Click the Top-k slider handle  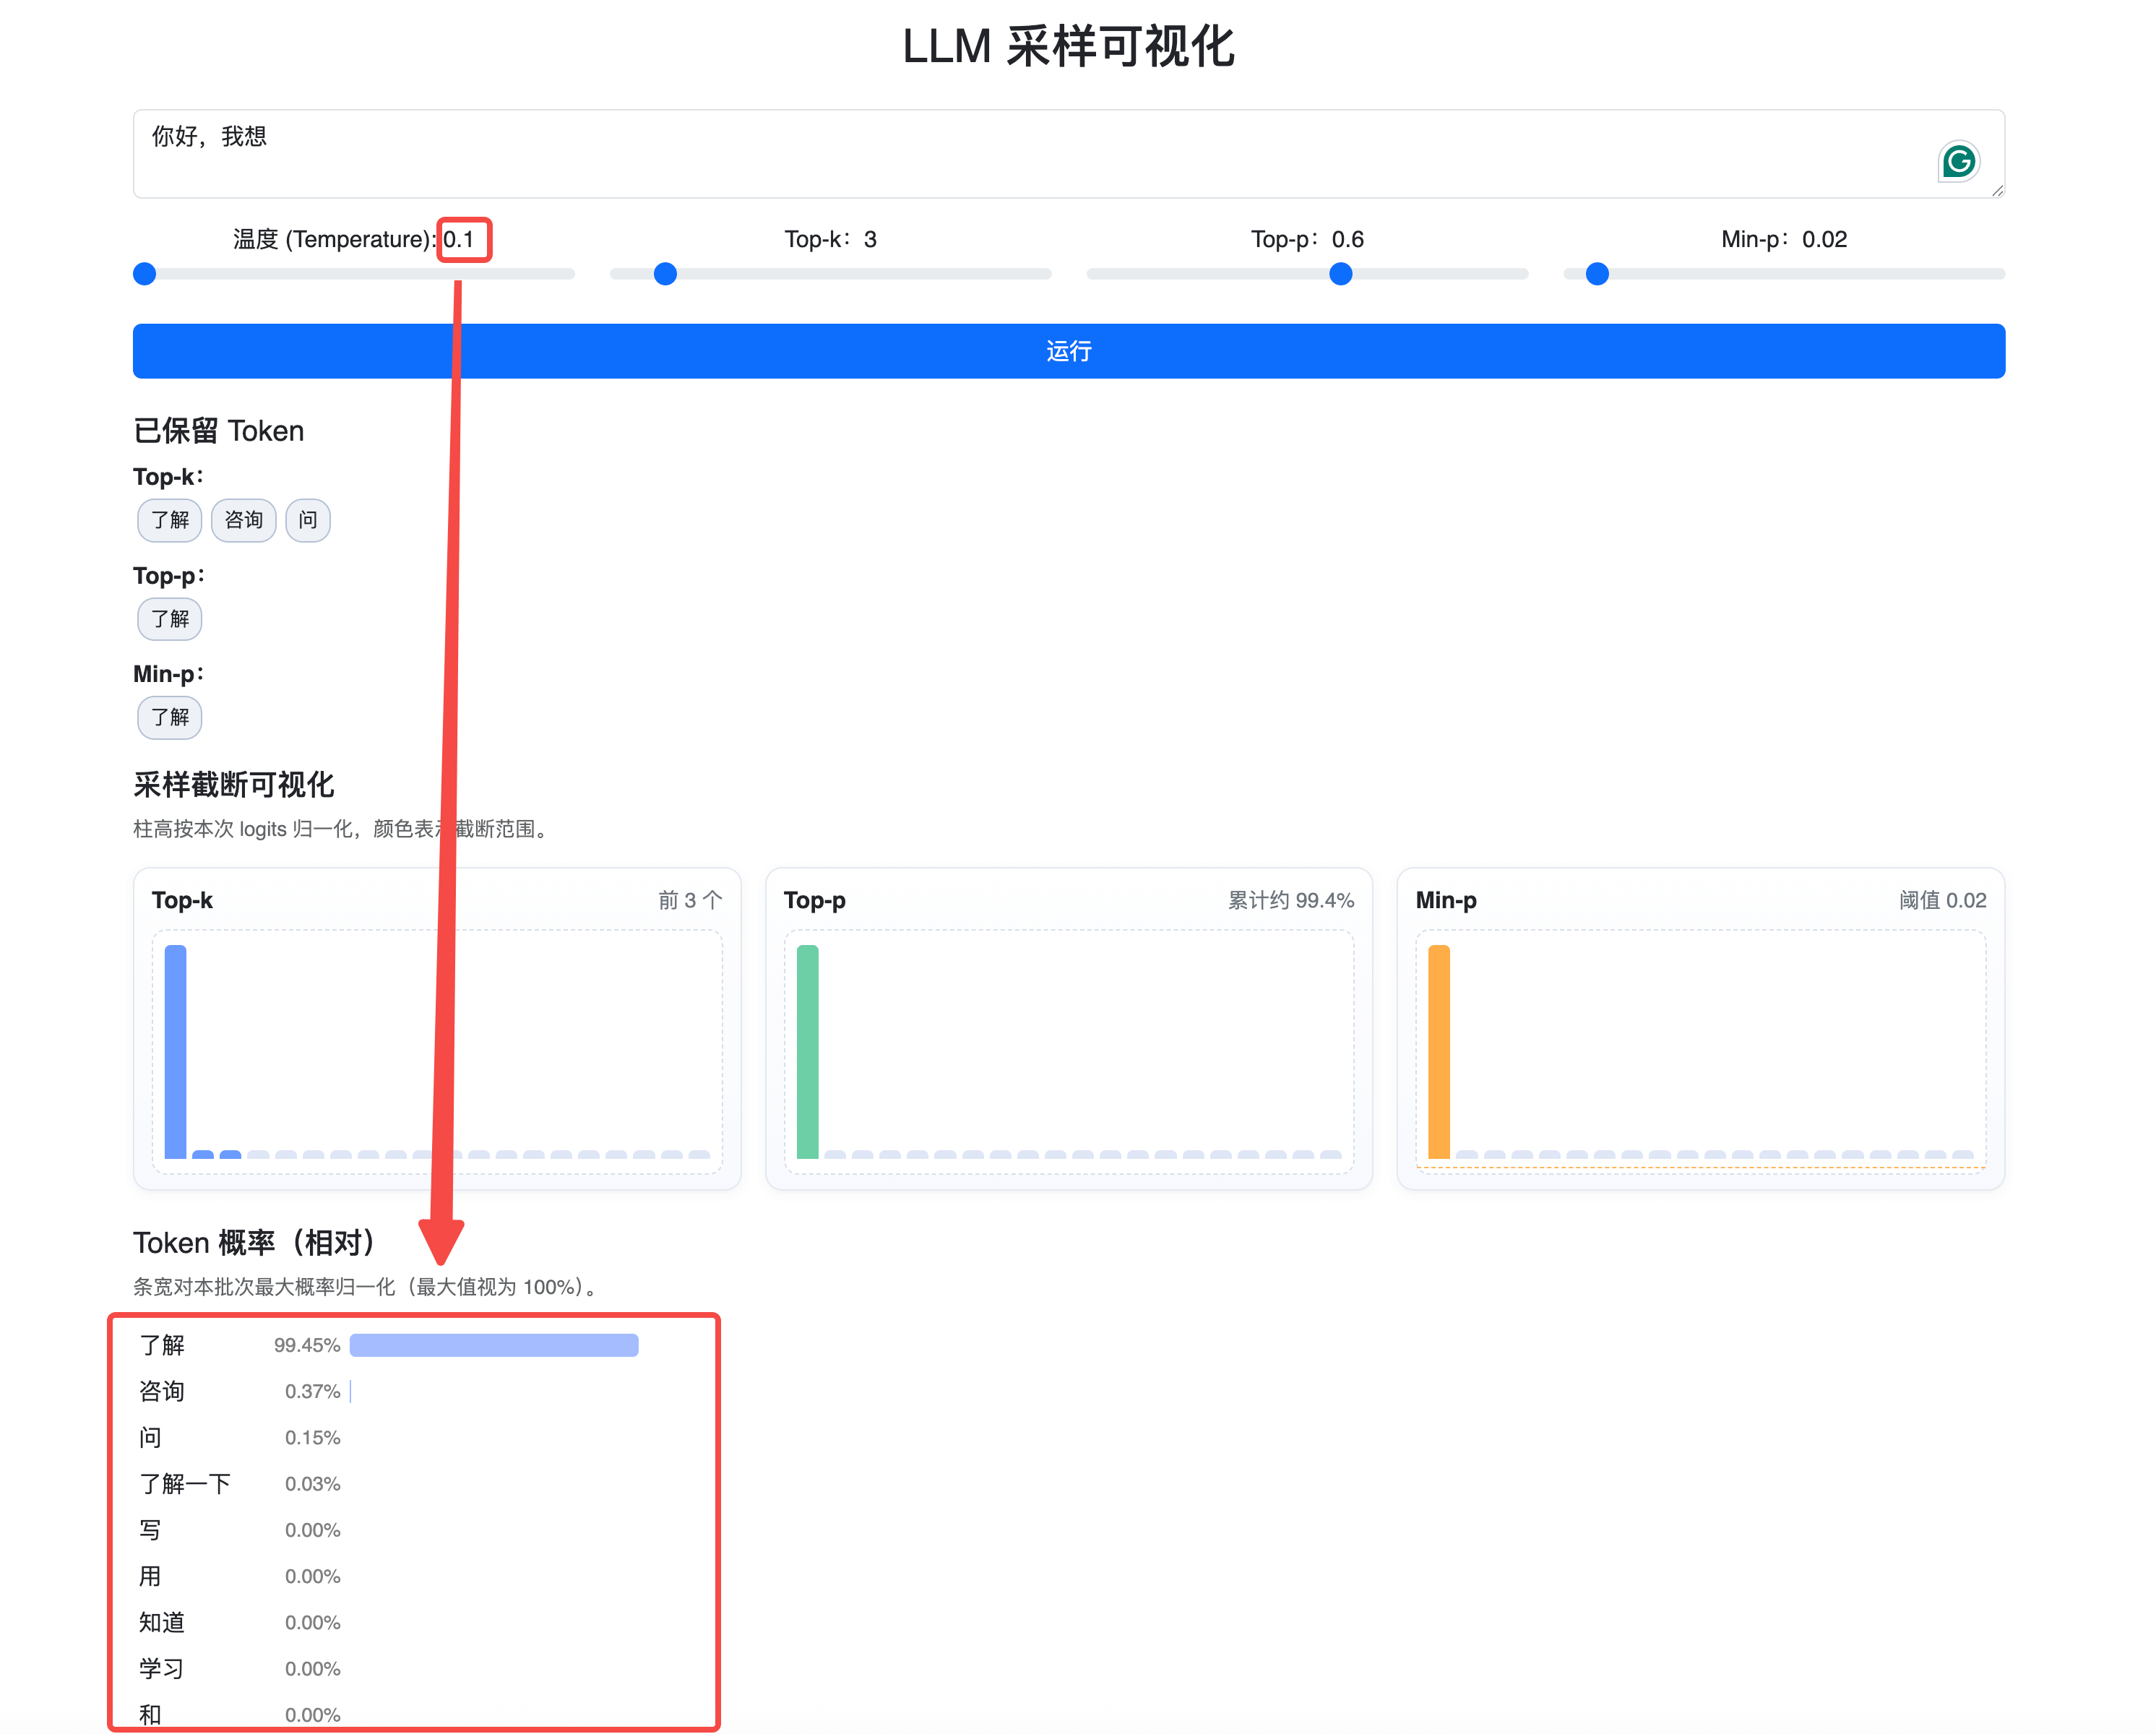(665, 274)
